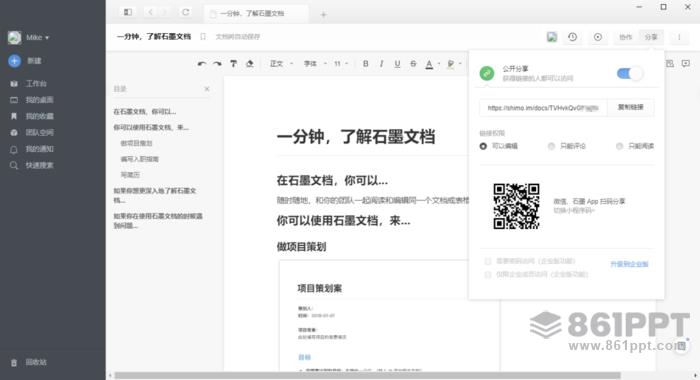Reload the page with refresh icon
This screenshot has width=700, height=380.
point(185,13)
